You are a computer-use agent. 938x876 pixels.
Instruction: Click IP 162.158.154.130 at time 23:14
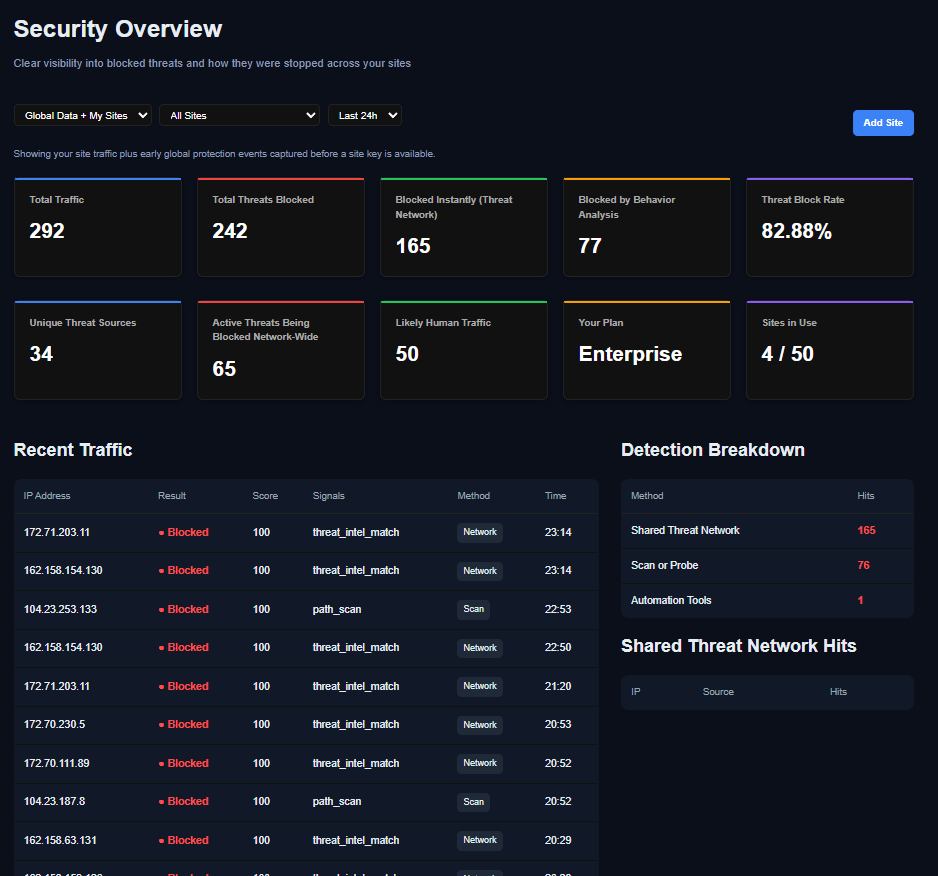63,570
